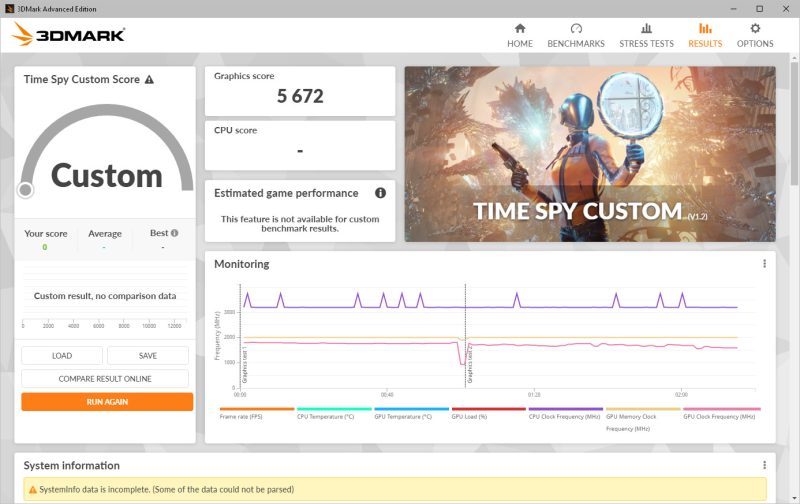Click the Graphics test 2 dashed marker
The width and height of the screenshot is (800, 504).
point(465,337)
